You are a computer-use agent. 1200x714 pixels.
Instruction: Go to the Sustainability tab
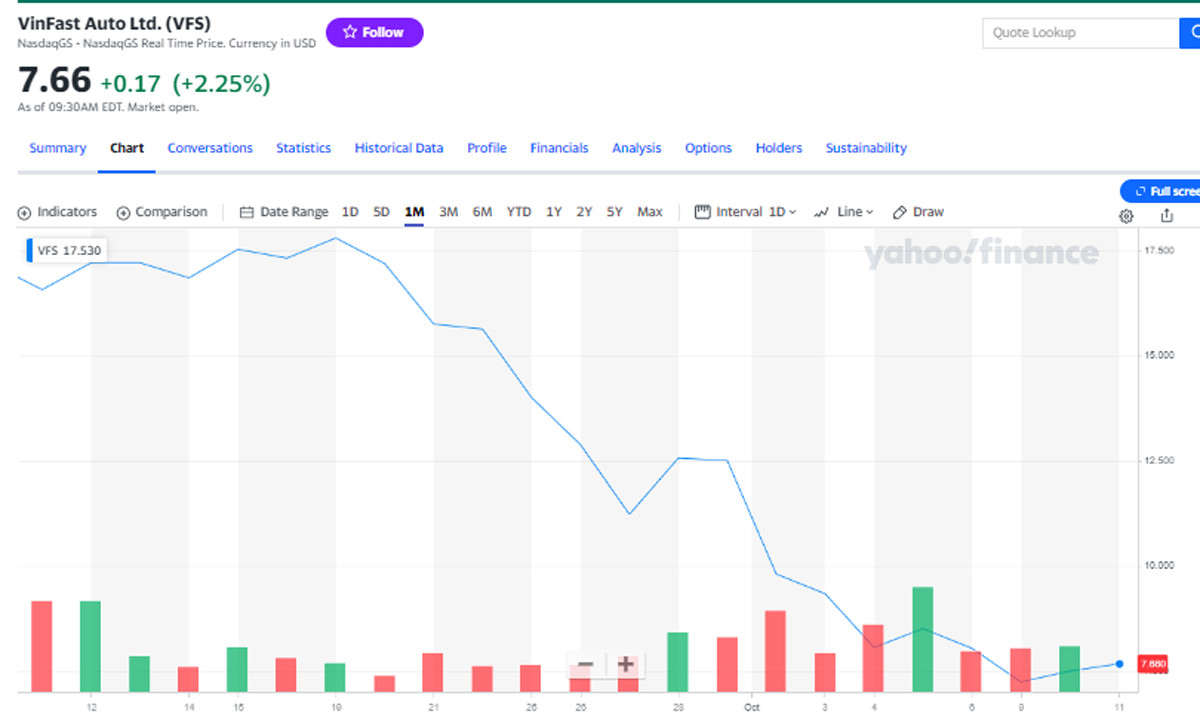tap(866, 148)
